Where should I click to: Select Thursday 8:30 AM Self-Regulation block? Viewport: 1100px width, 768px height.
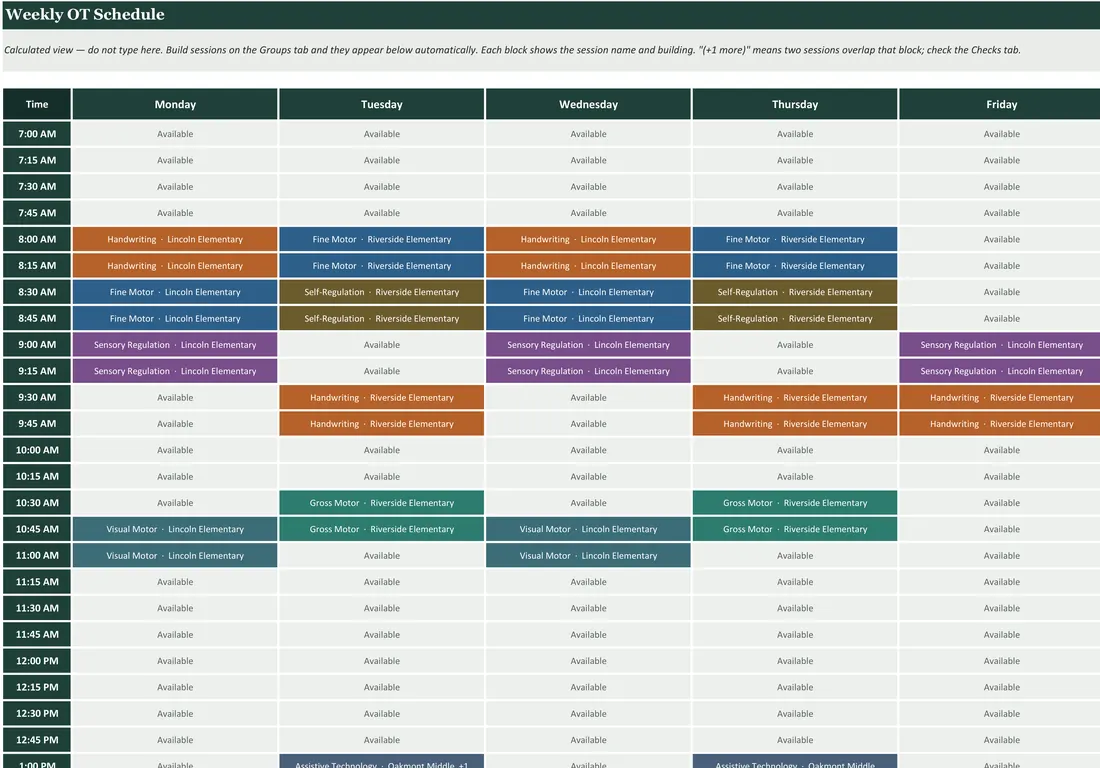pyautogui.click(x=795, y=292)
